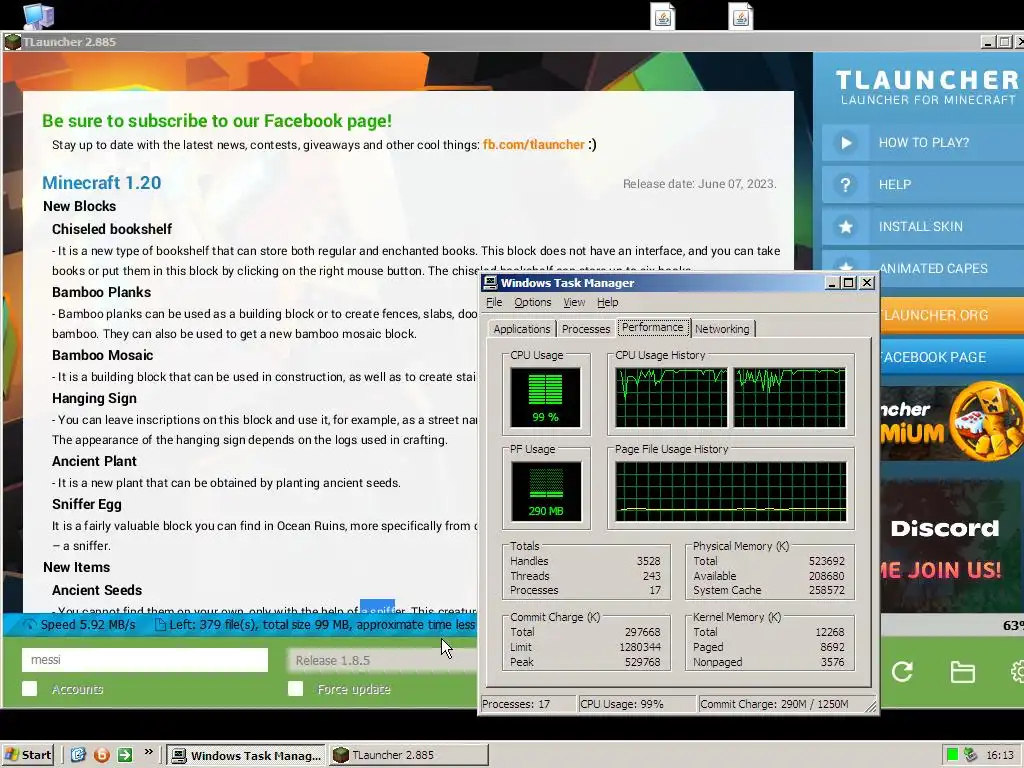Click the Threads value 243

tap(651, 576)
